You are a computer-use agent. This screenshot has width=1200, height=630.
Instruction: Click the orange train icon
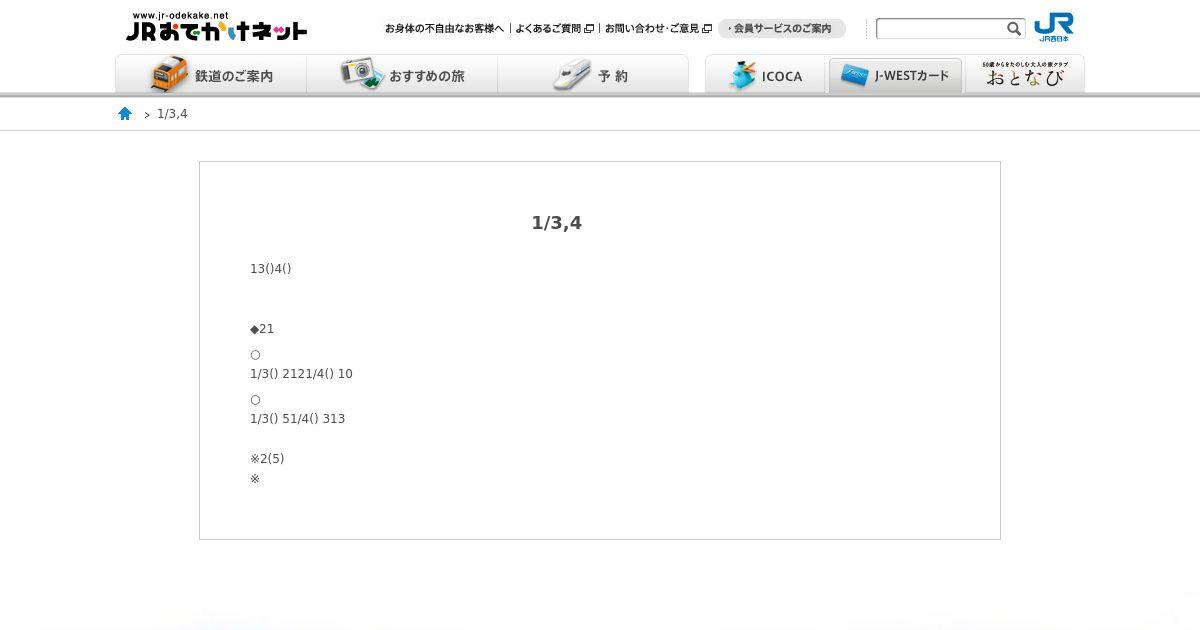pyautogui.click(x=169, y=73)
